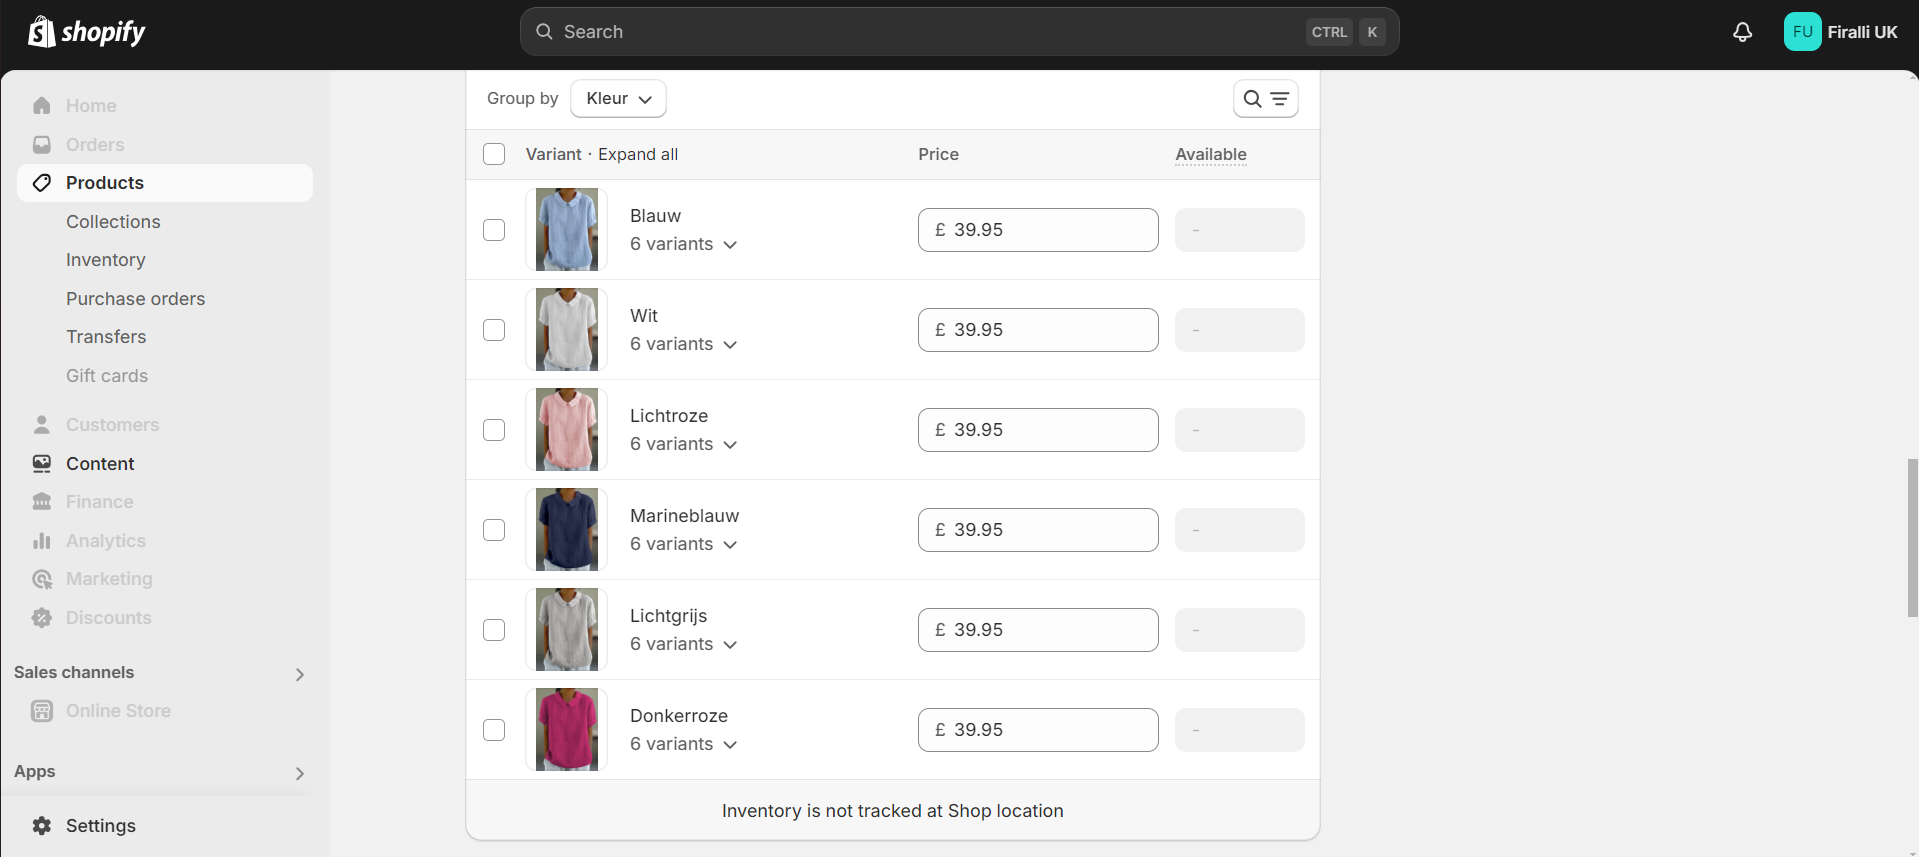Screen dimensions: 1919x857
Task: Check the Blauw variant checkbox
Action: pyautogui.click(x=494, y=230)
